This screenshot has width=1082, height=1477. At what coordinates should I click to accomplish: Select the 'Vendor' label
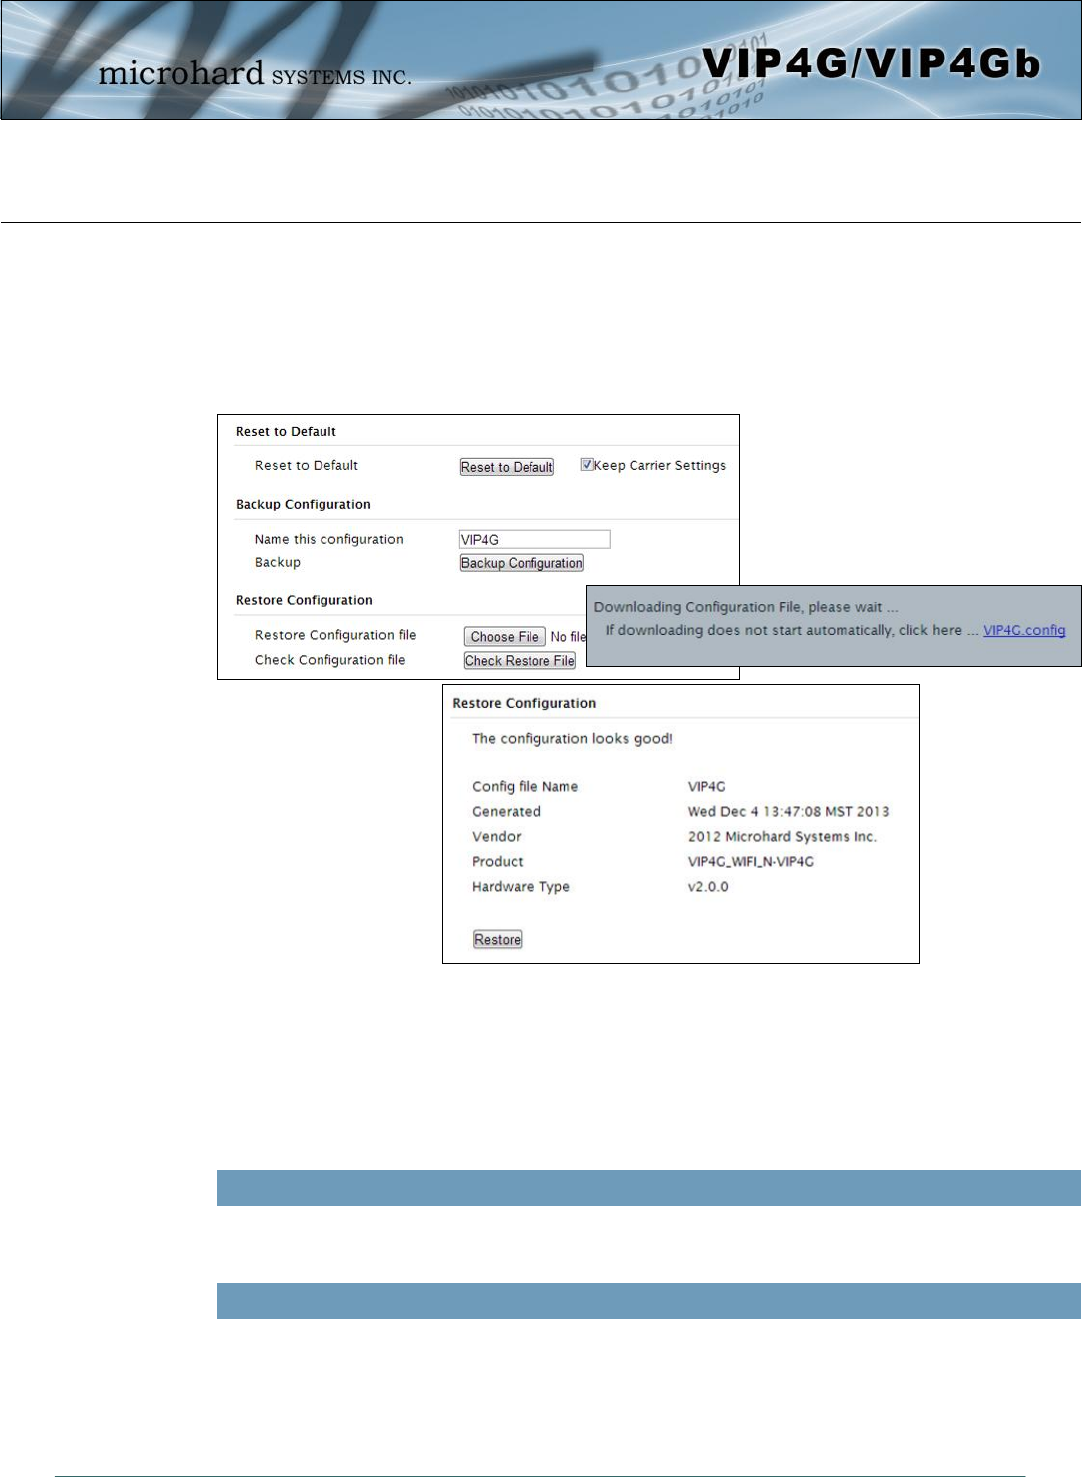pyautogui.click(x=497, y=837)
